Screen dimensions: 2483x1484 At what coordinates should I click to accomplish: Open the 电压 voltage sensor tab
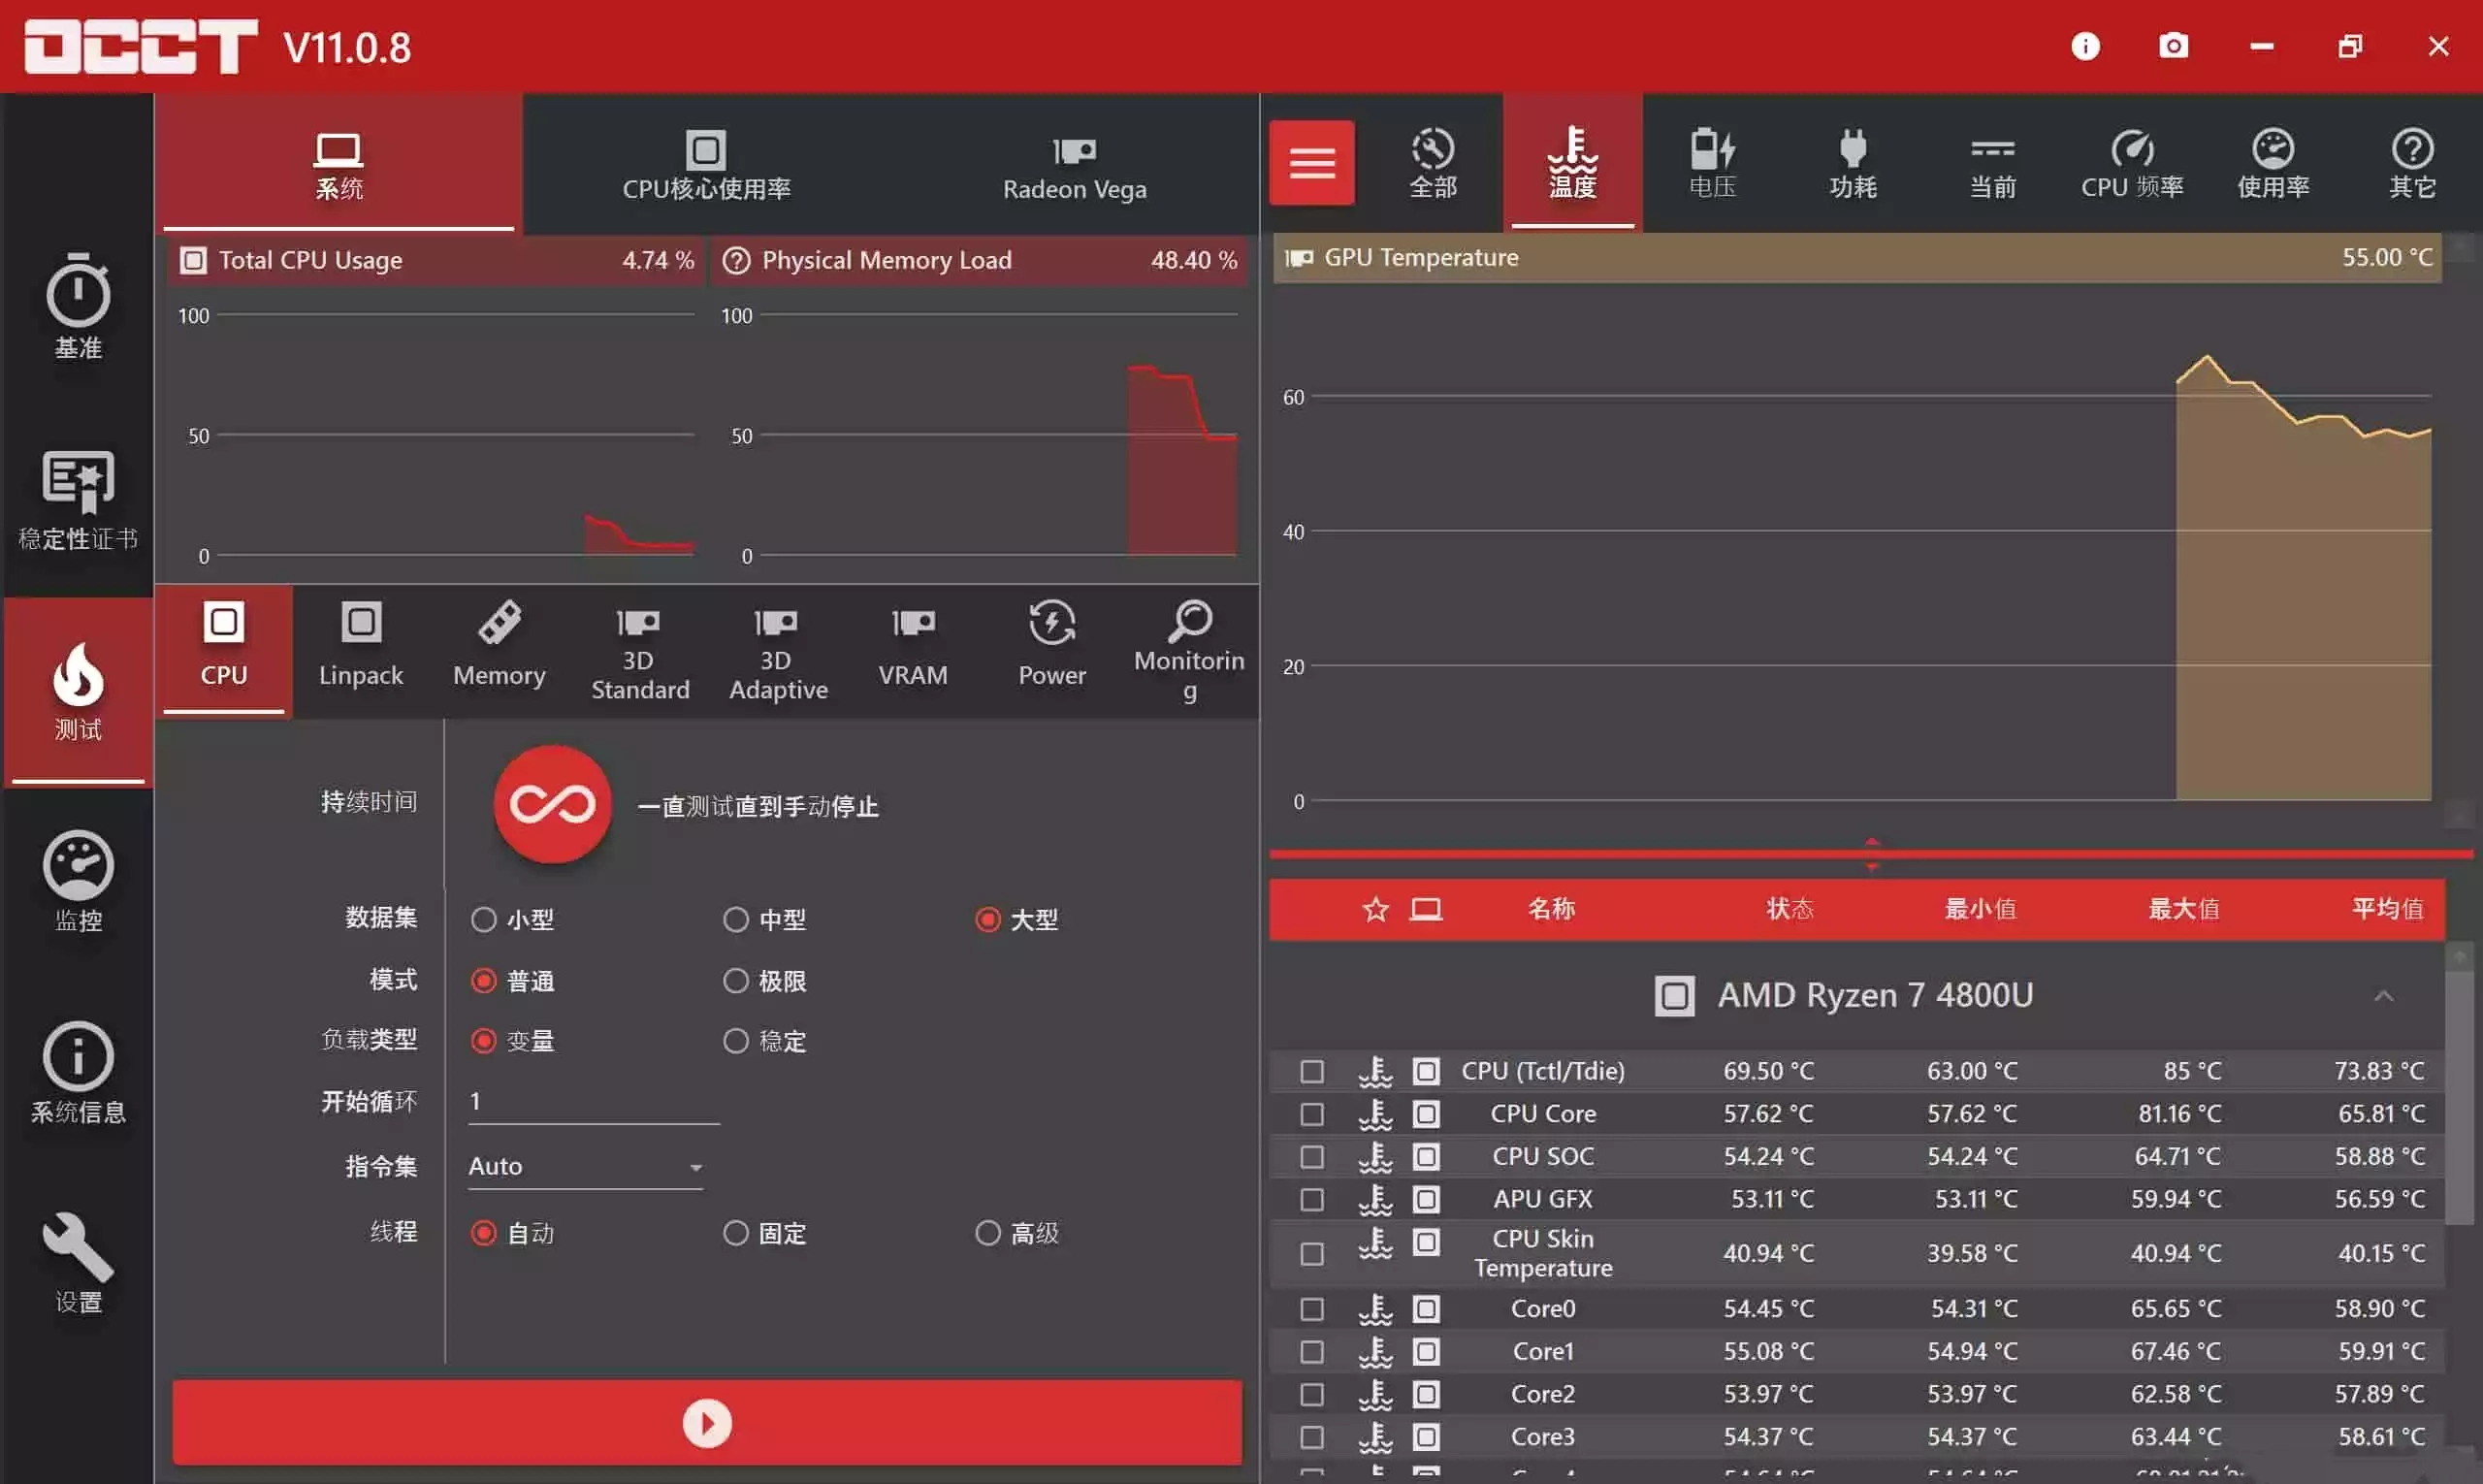click(x=1712, y=162)
